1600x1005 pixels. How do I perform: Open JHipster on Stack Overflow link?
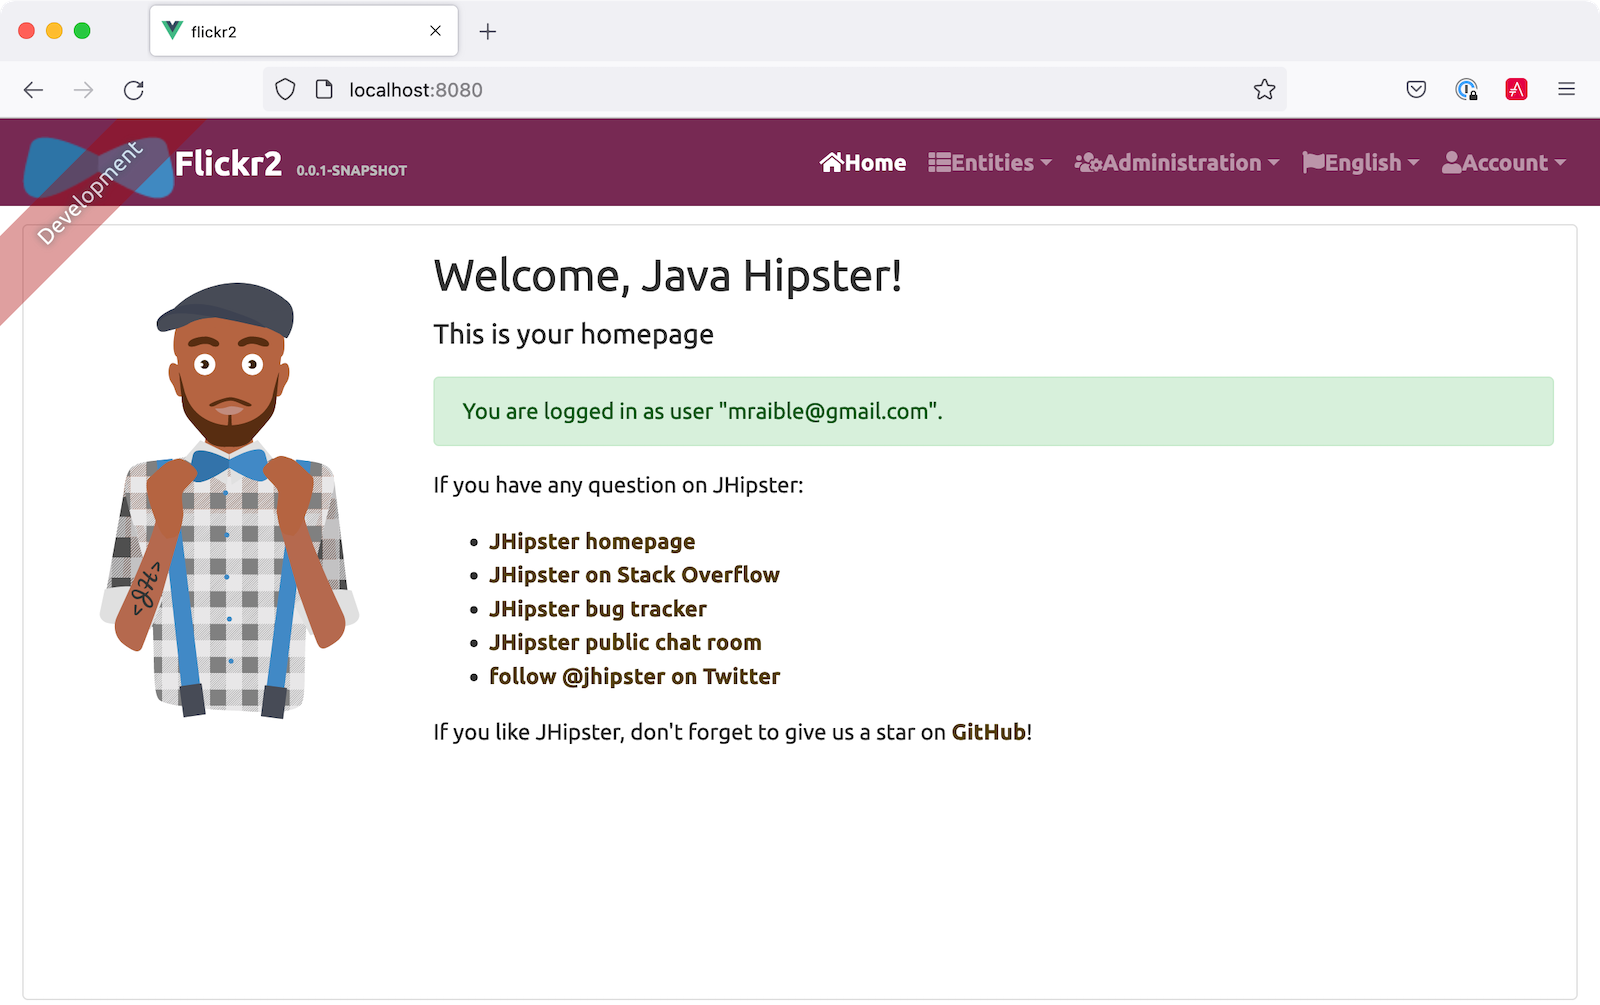pos(634,575)
